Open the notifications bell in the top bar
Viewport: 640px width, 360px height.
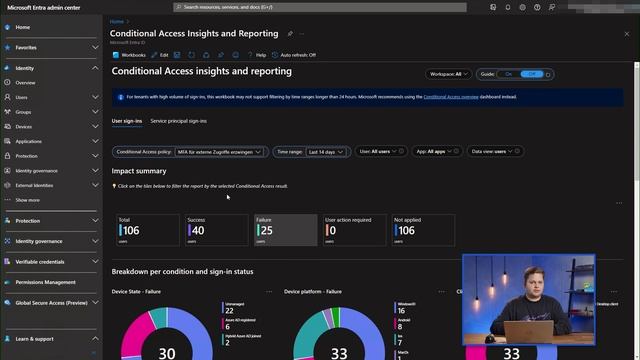click(508, 7)
